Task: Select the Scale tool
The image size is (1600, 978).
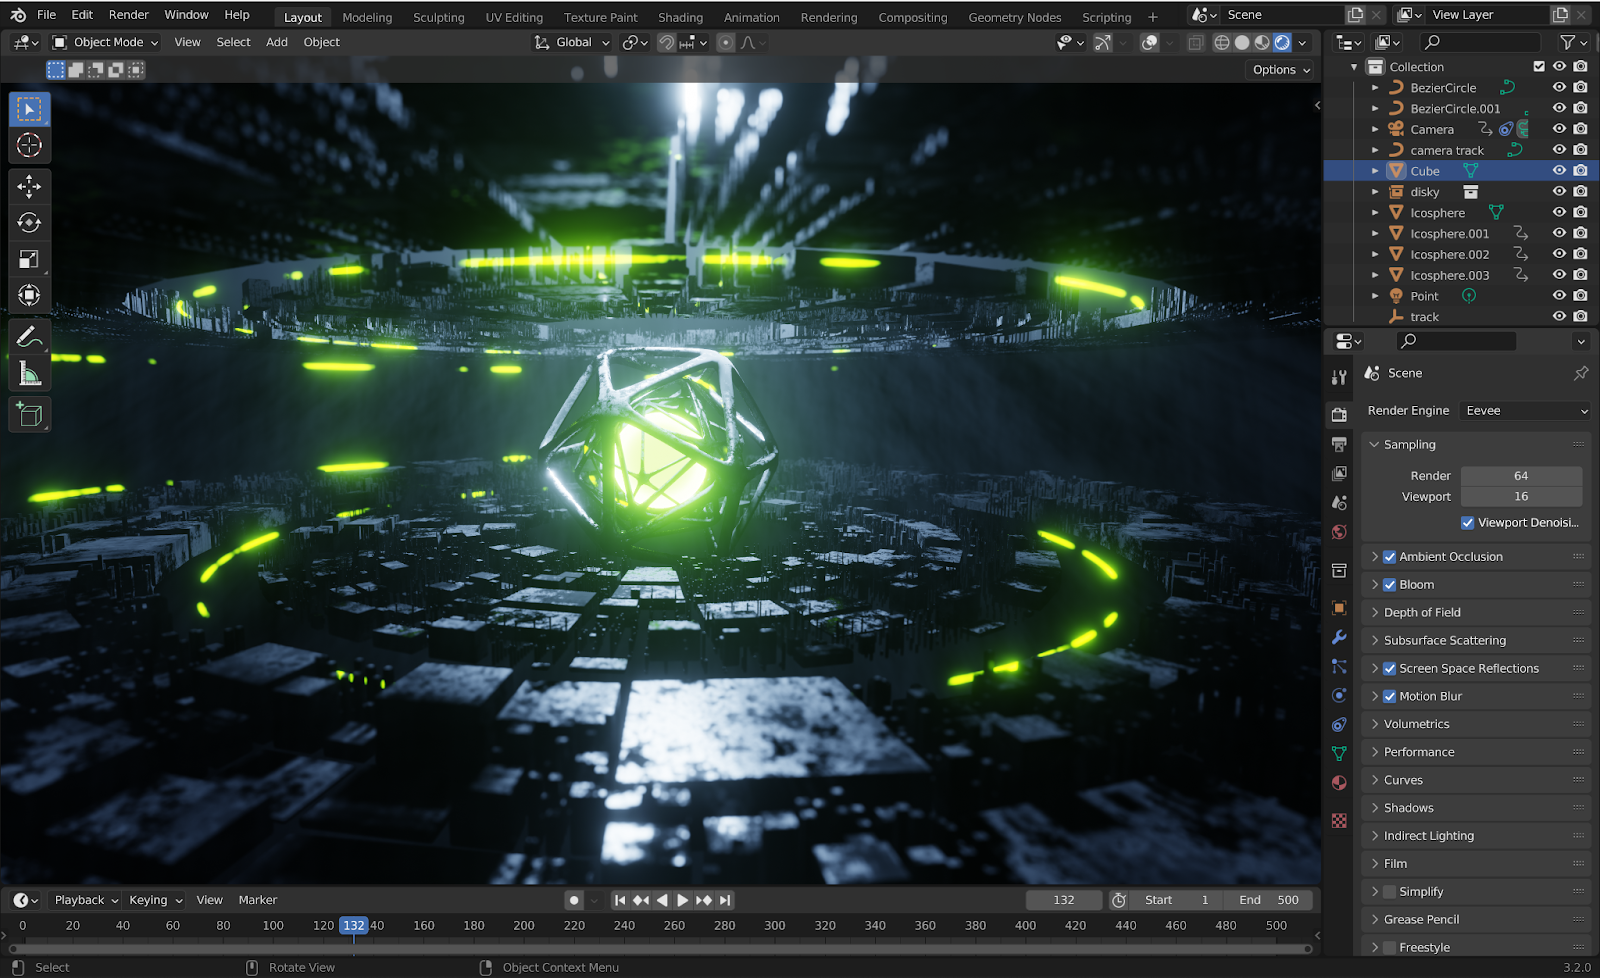Action: [29, 259]
